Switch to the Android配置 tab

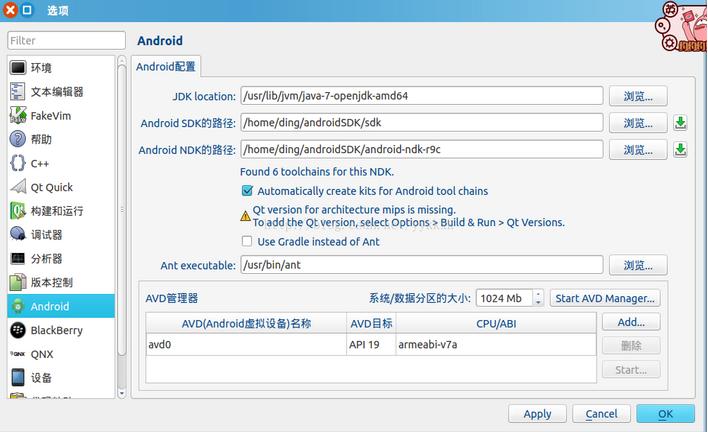(x=166, y=67)
